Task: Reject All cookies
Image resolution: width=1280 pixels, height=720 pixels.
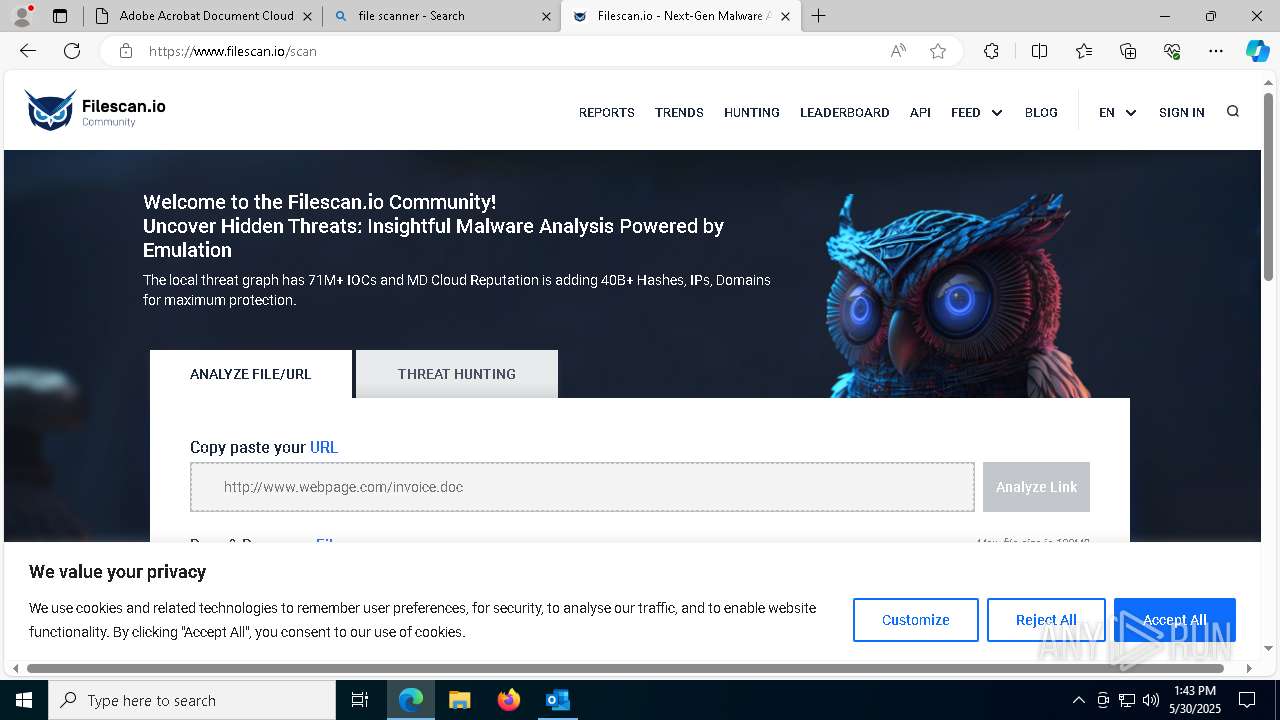Action: pos(1046,620)
